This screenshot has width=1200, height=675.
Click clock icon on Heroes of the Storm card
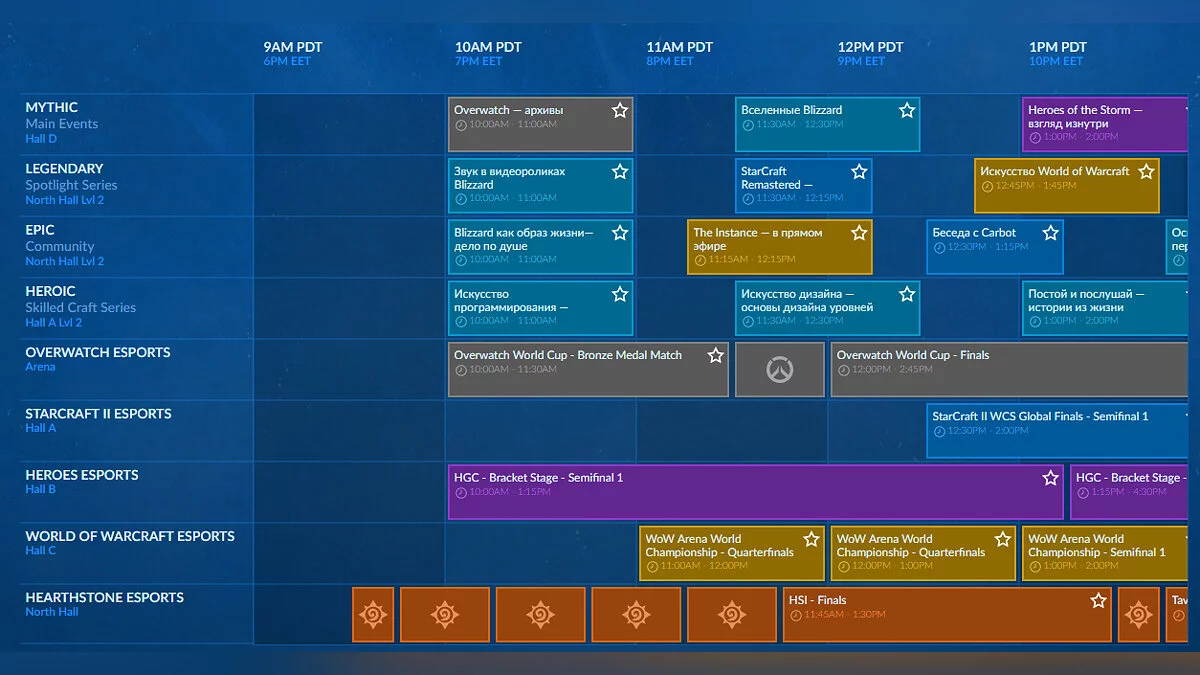(x=1034, y=137)
